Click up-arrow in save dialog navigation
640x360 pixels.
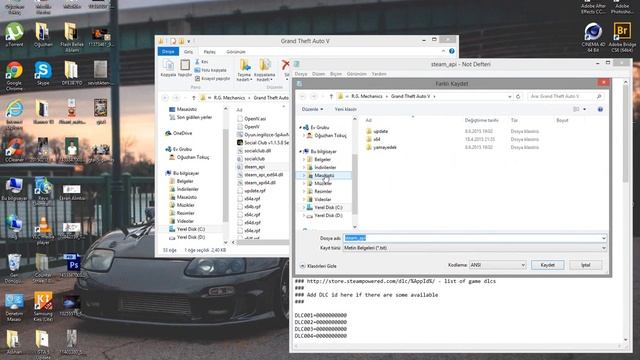331,96
